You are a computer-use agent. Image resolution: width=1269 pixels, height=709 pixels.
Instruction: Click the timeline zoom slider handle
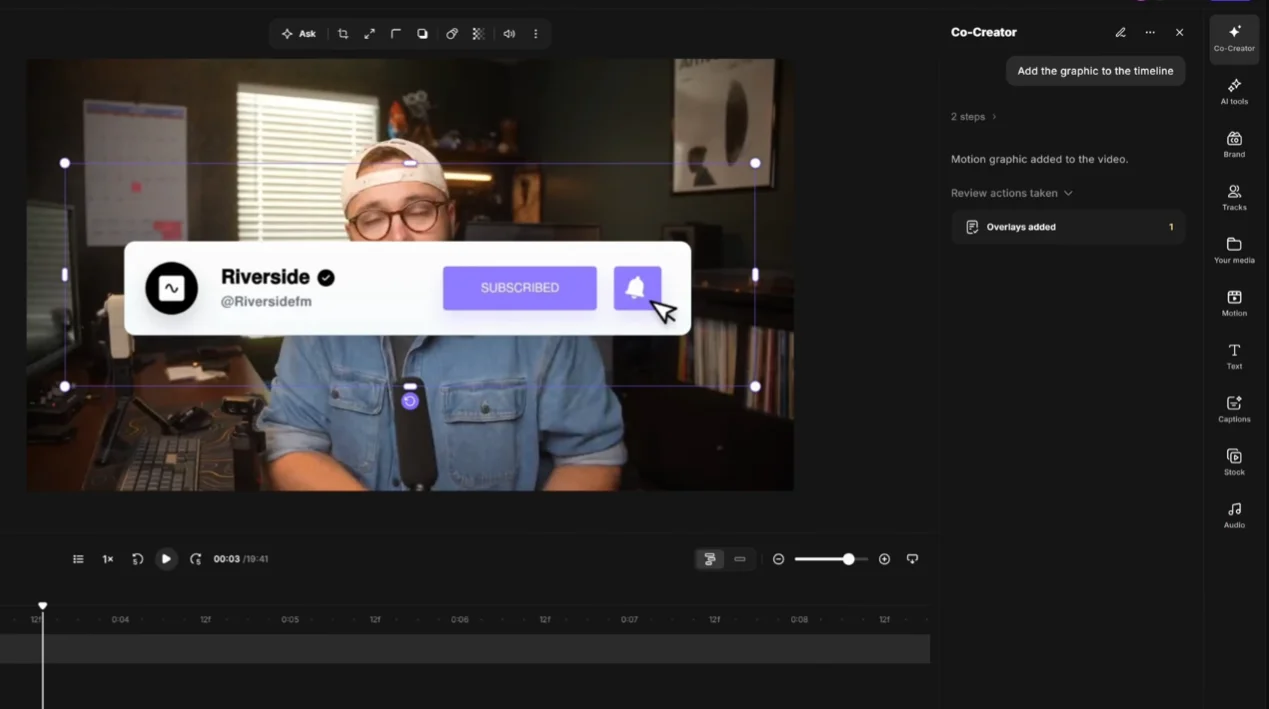848,559
